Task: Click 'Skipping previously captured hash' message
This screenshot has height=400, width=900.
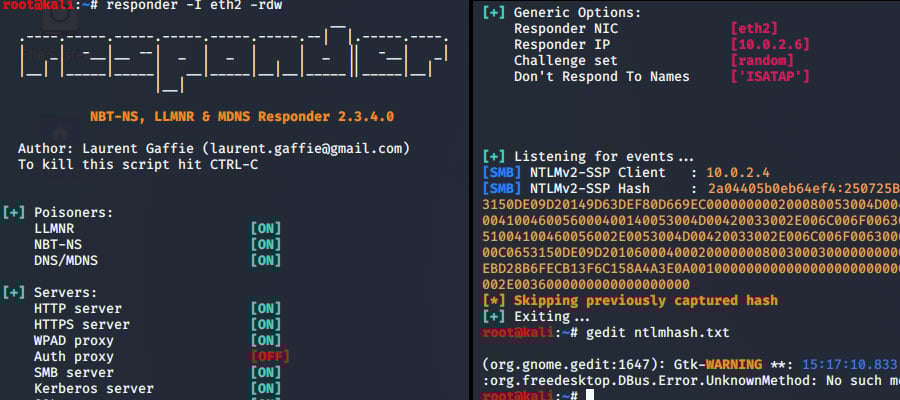Action: pos(646,301)
